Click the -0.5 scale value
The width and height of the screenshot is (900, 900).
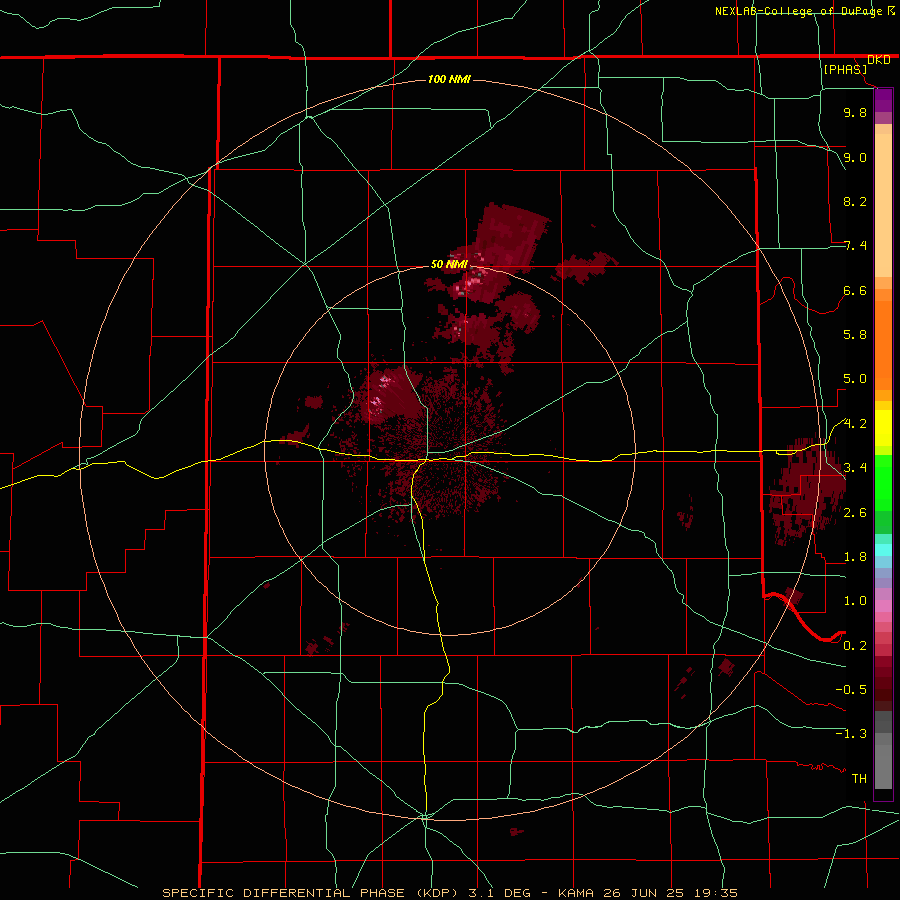851,690
